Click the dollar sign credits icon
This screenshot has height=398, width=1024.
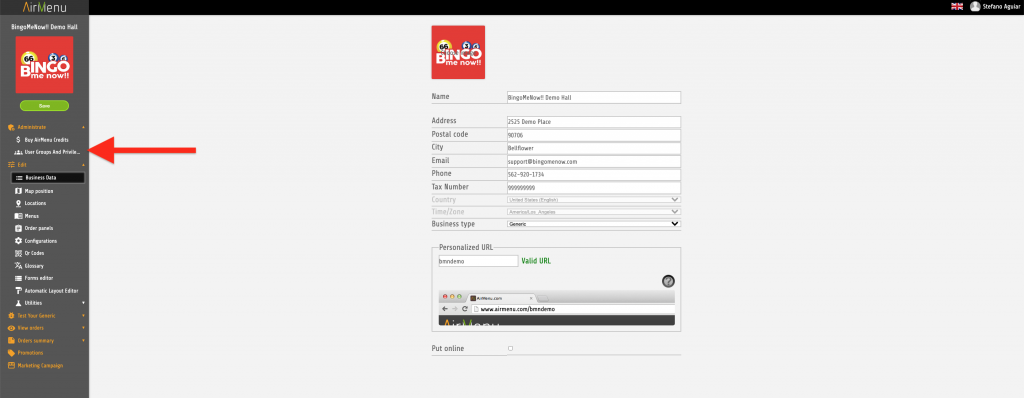coord(18,140)
